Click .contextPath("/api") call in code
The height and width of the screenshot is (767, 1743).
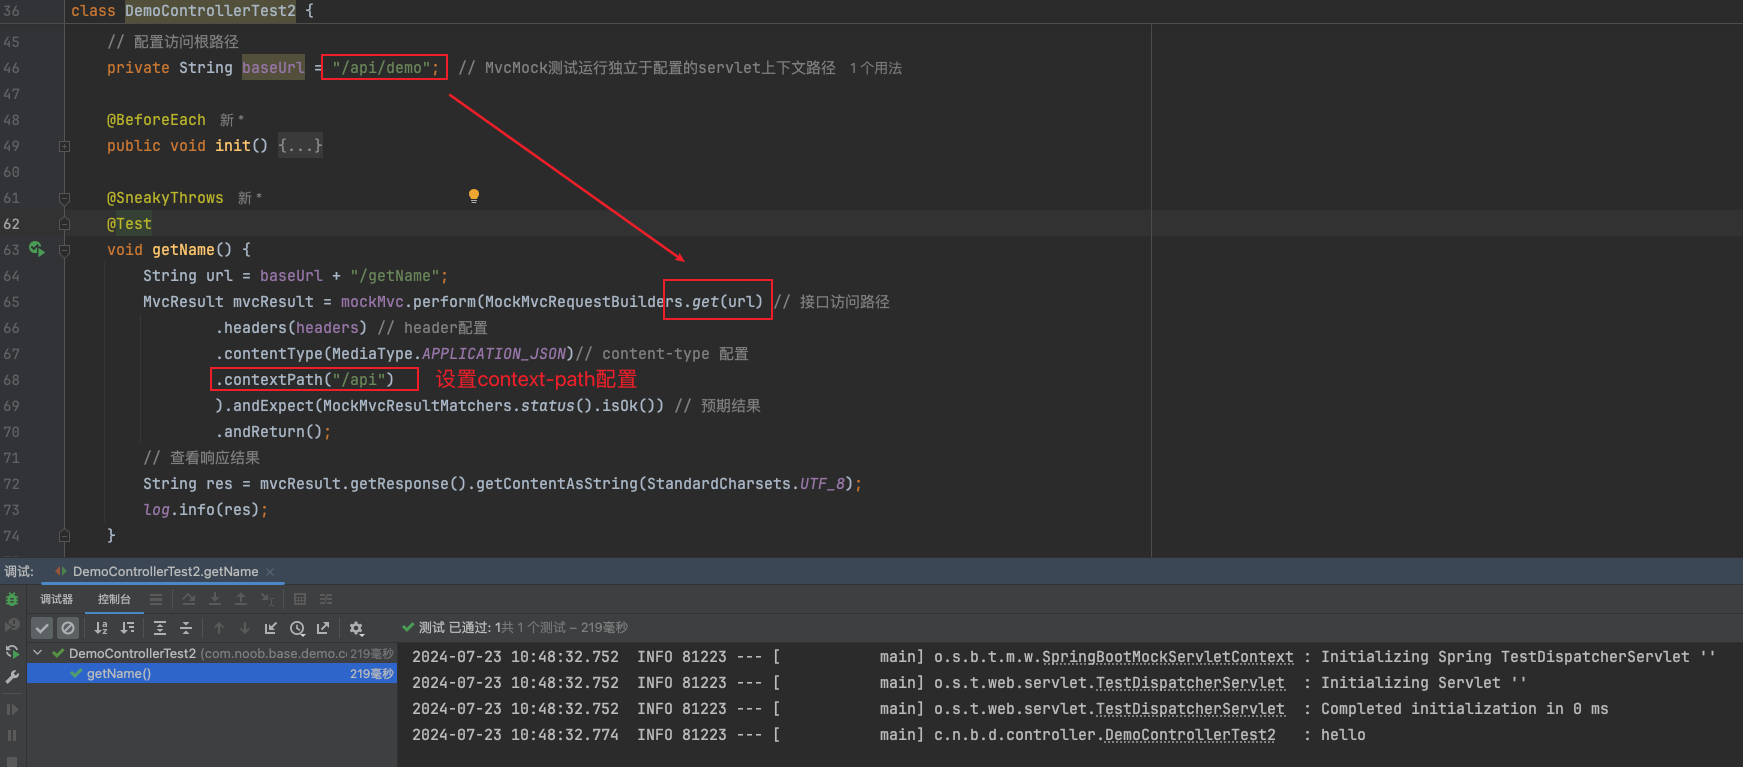tap(305, 380)
